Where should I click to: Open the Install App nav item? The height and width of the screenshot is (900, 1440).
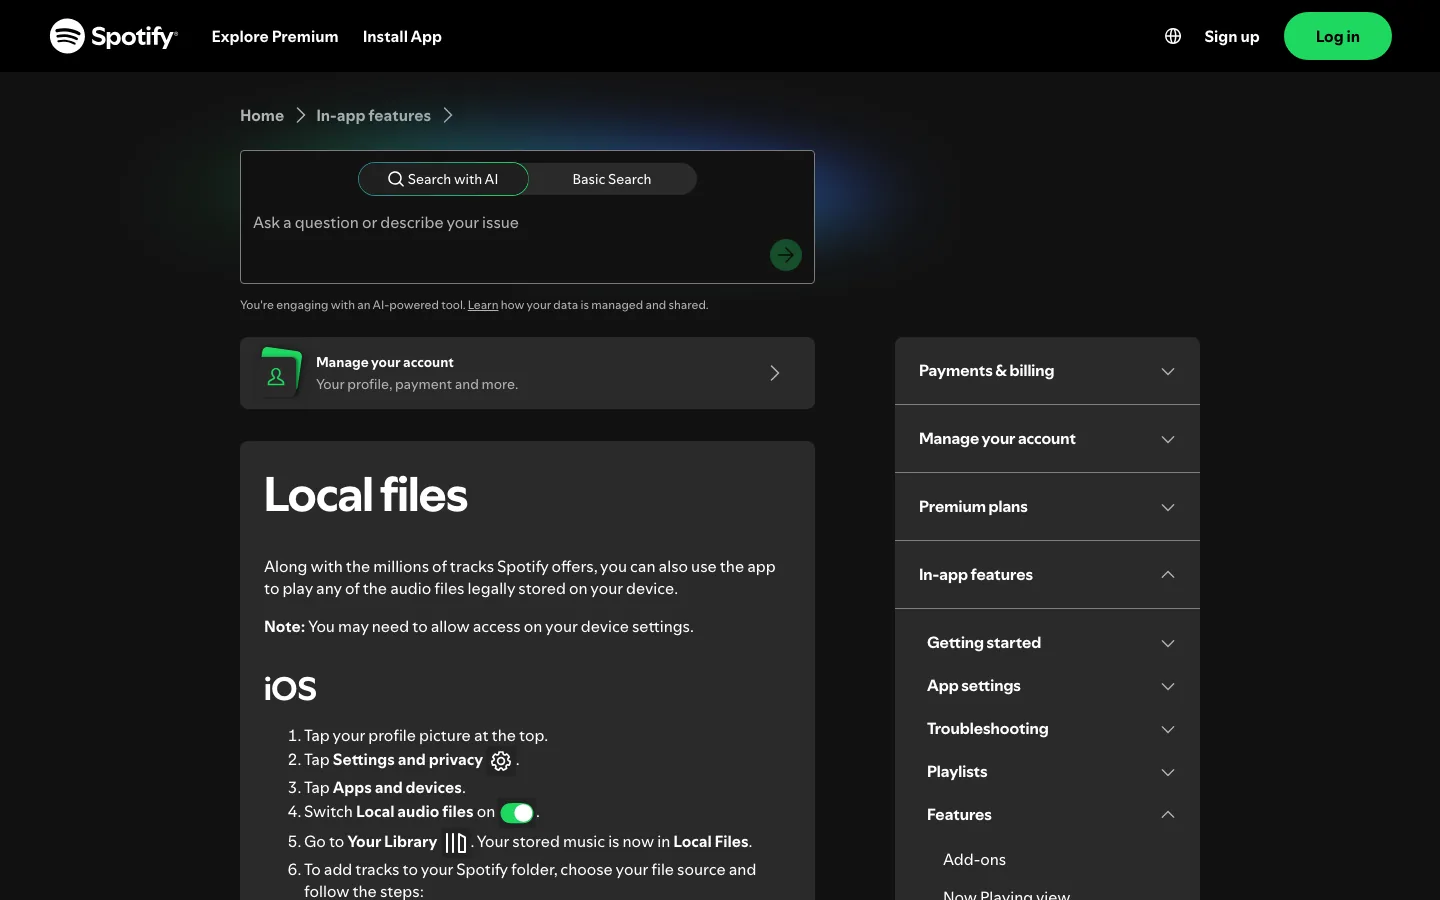[402, 36]
